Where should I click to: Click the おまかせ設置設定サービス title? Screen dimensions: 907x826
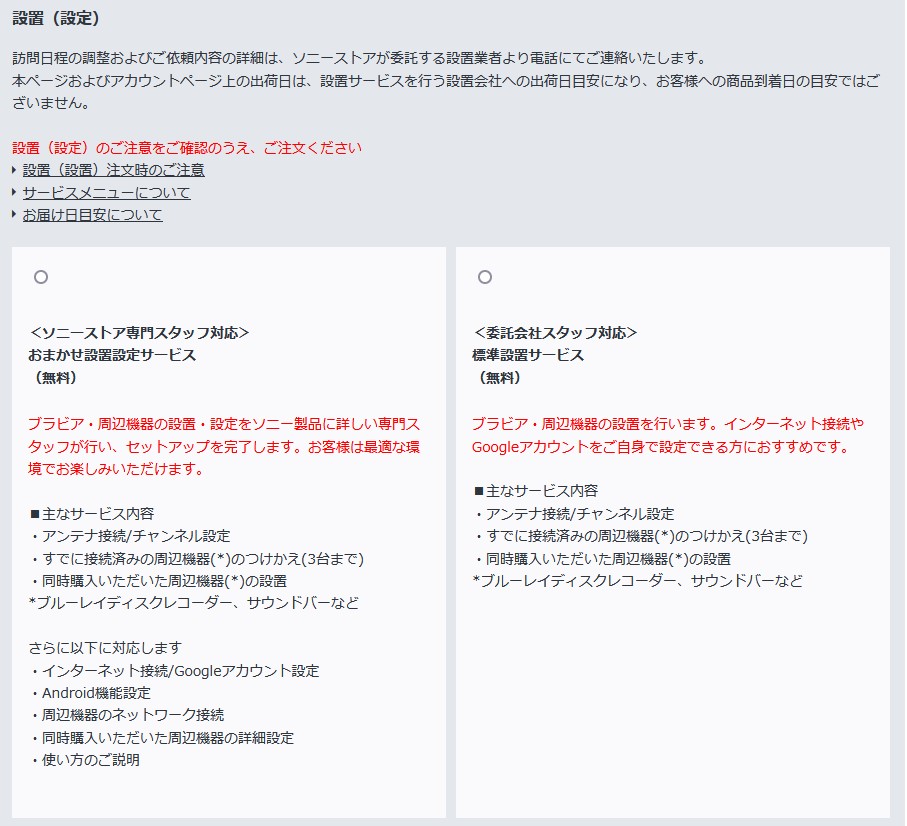coord(112,355)
